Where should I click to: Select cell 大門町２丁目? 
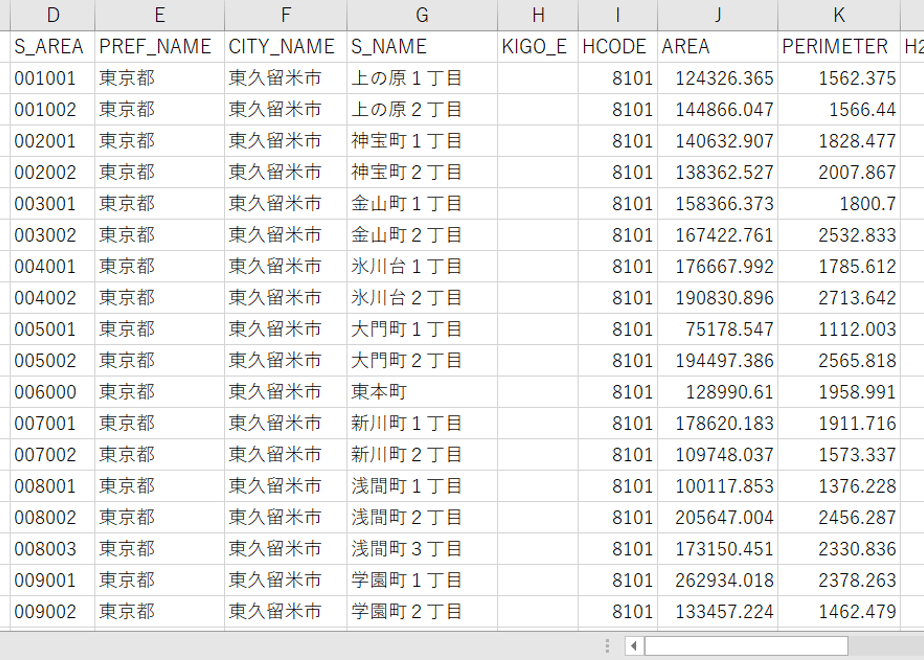pos(422,360)
